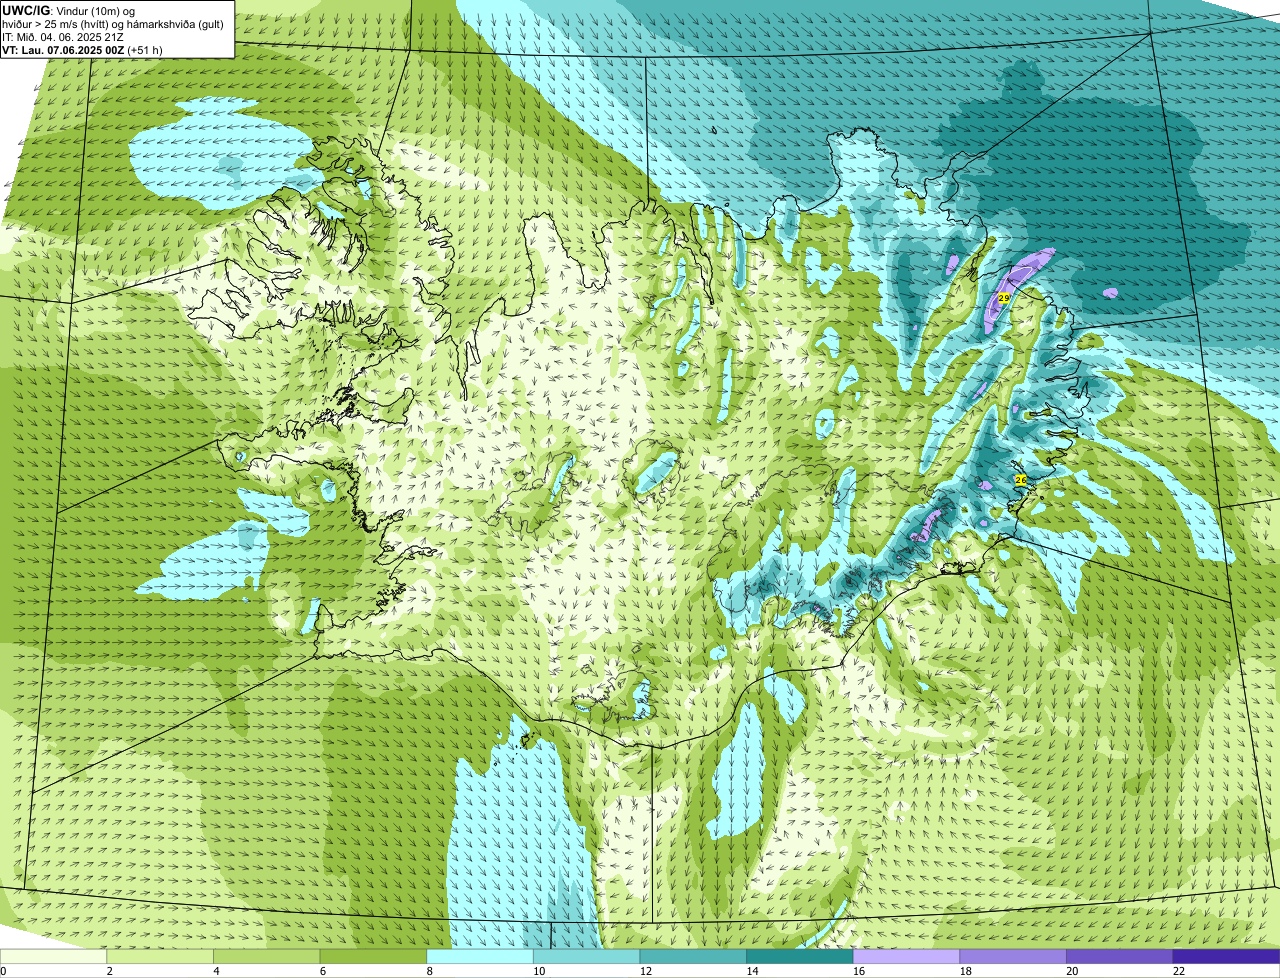
Task: Click the legend scale label "20"
Action: click(x=1072, y=971)
